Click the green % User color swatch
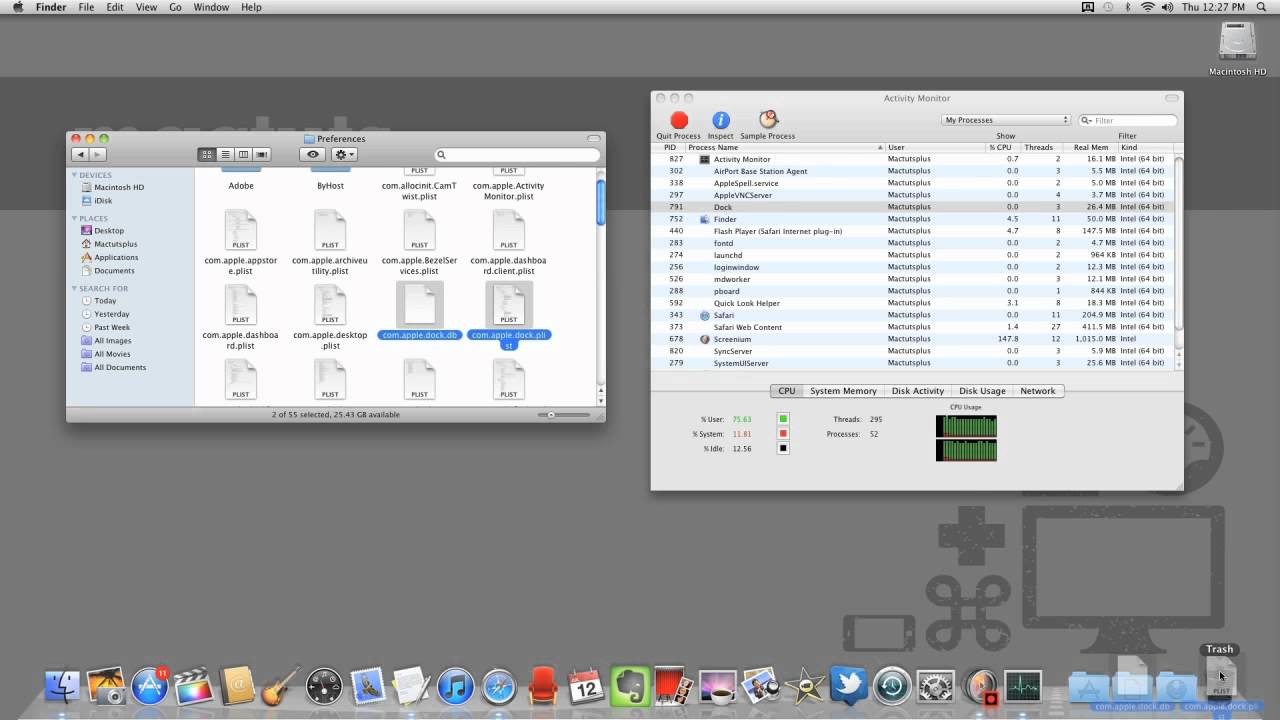The image size is (1280, 720). click(x=783, y=419)
